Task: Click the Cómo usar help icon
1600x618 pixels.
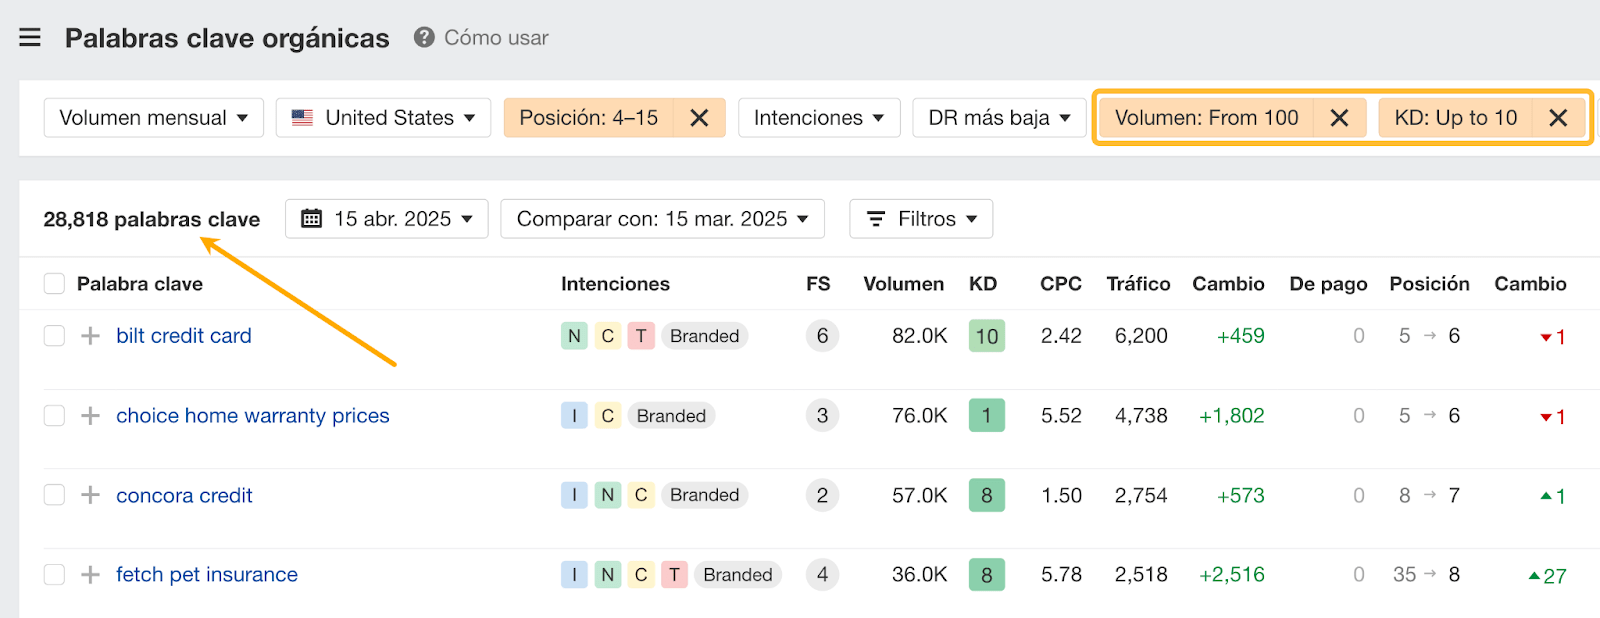Action: click(x=424, y=38)
